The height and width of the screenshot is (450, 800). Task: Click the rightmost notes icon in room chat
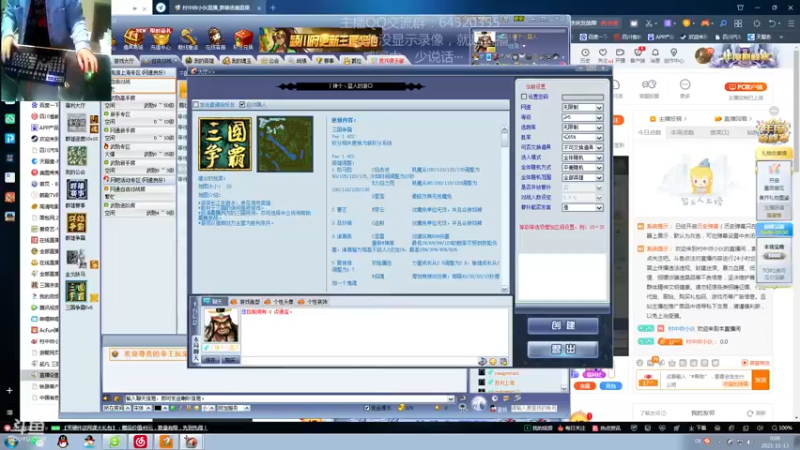[504, 361]
